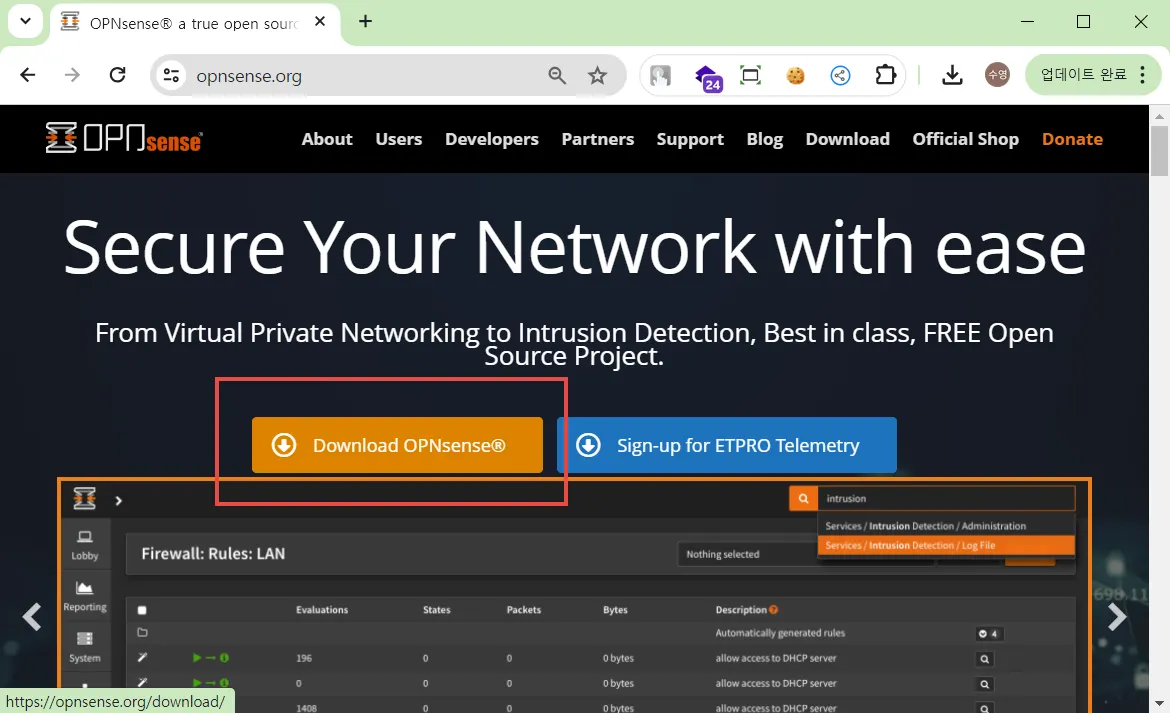Open the Developers menu item
The image size is (1170, 713).
[x=492, y=139]
